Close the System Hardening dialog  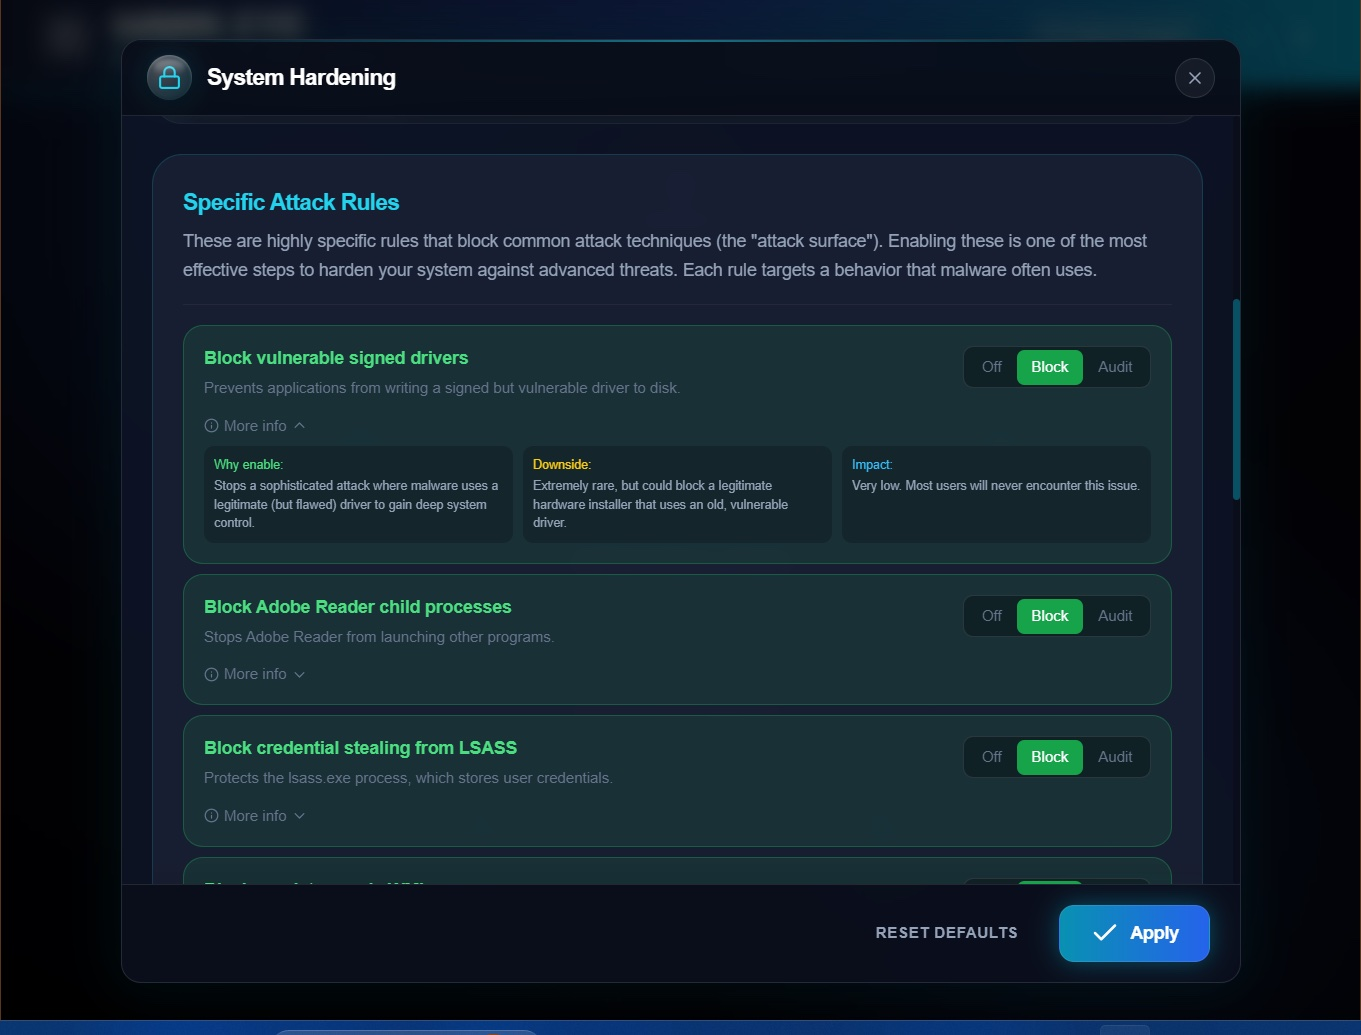click(1194, 78)
